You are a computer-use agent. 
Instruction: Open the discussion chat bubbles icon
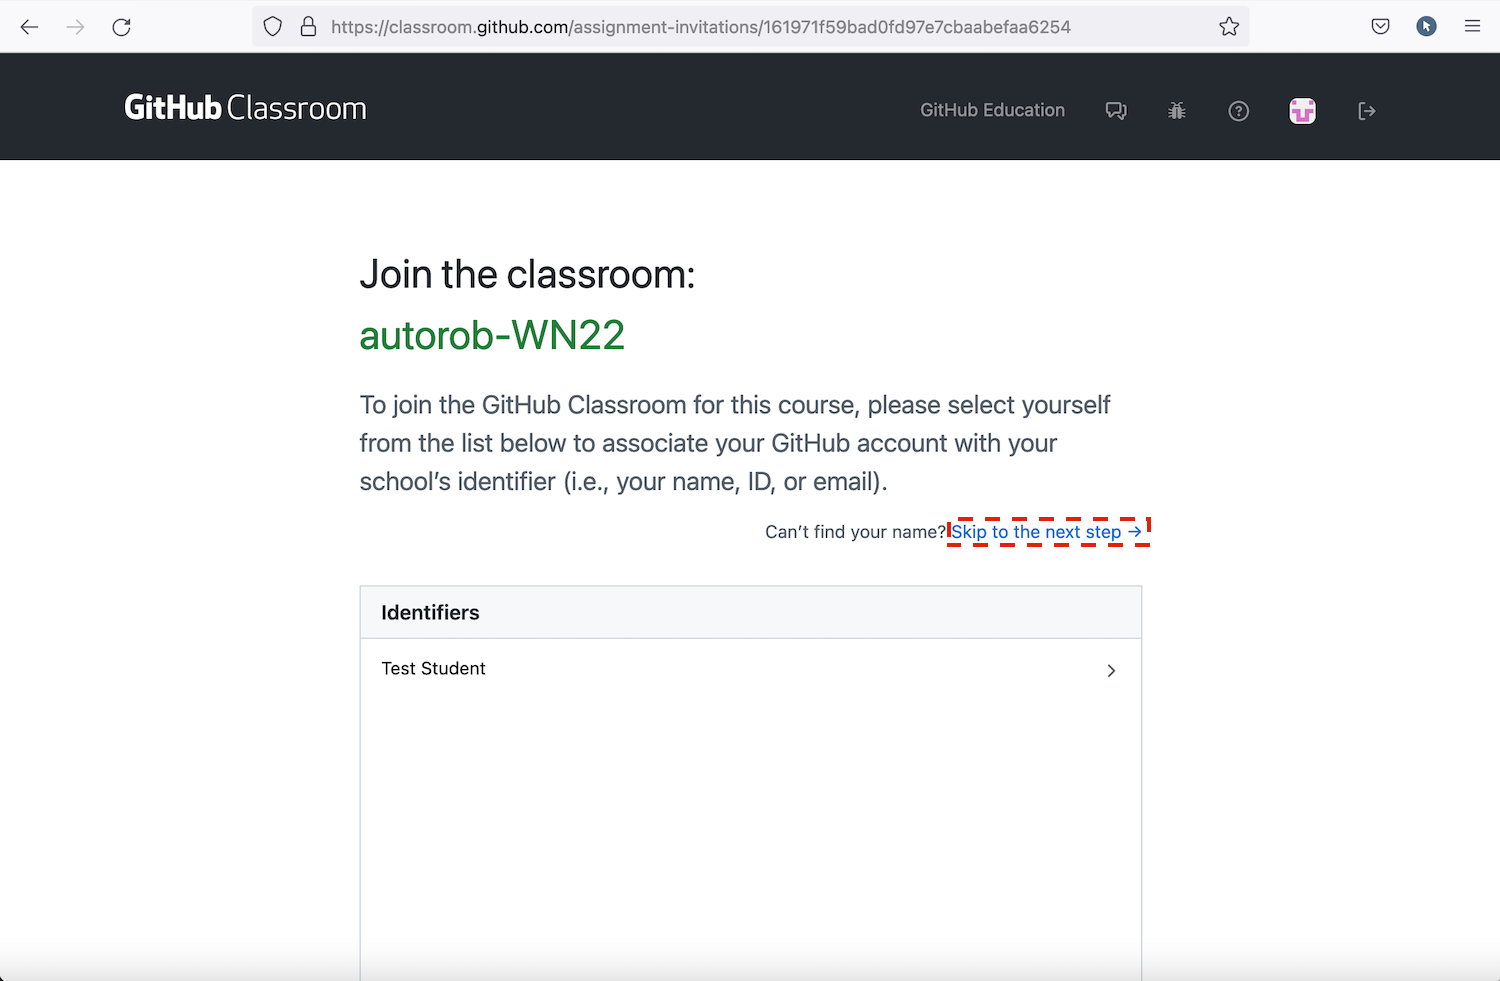(x=1116, y=111)
